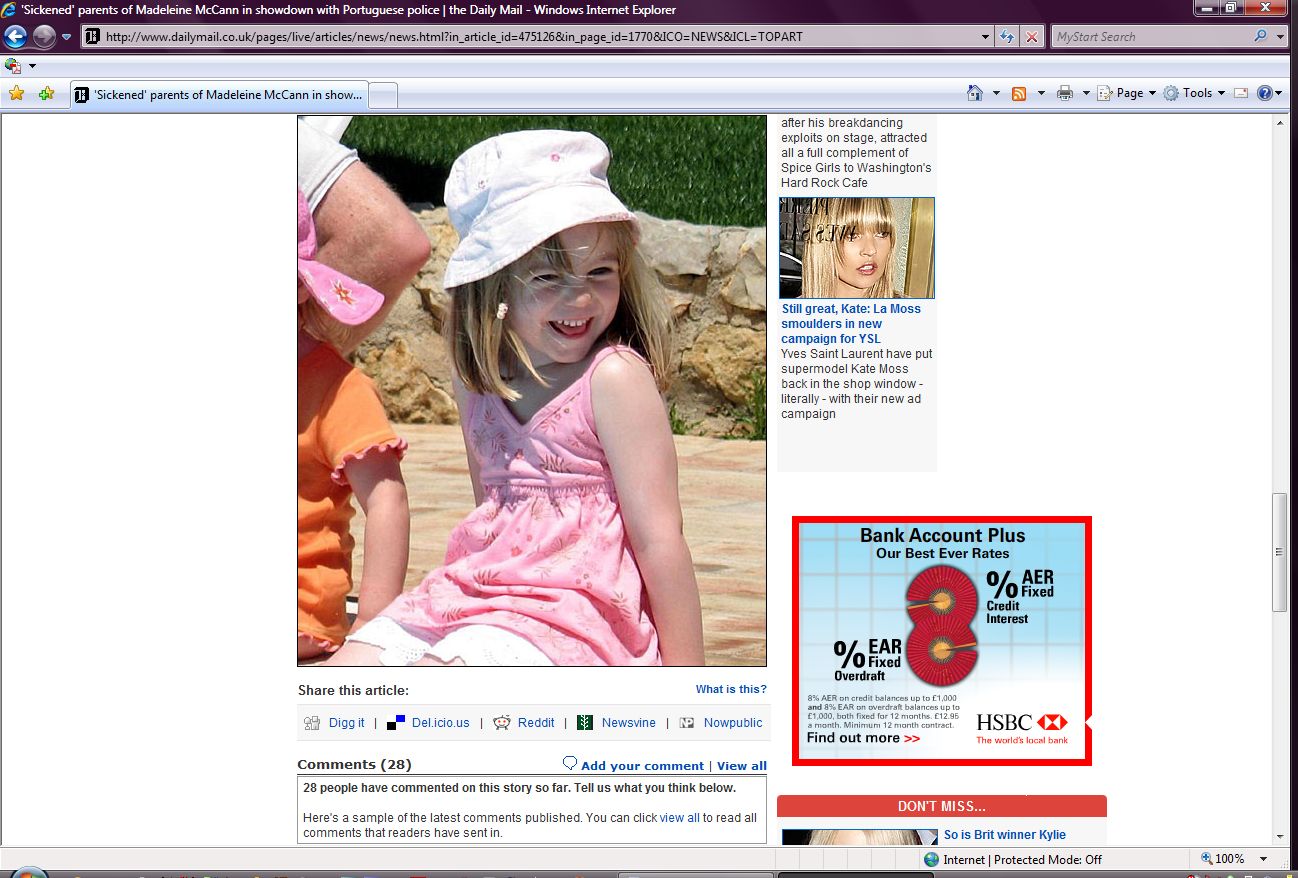The image size is (1298, 878).
Task: Open Favorites Center star icon
Action: [x=16, y=94]
